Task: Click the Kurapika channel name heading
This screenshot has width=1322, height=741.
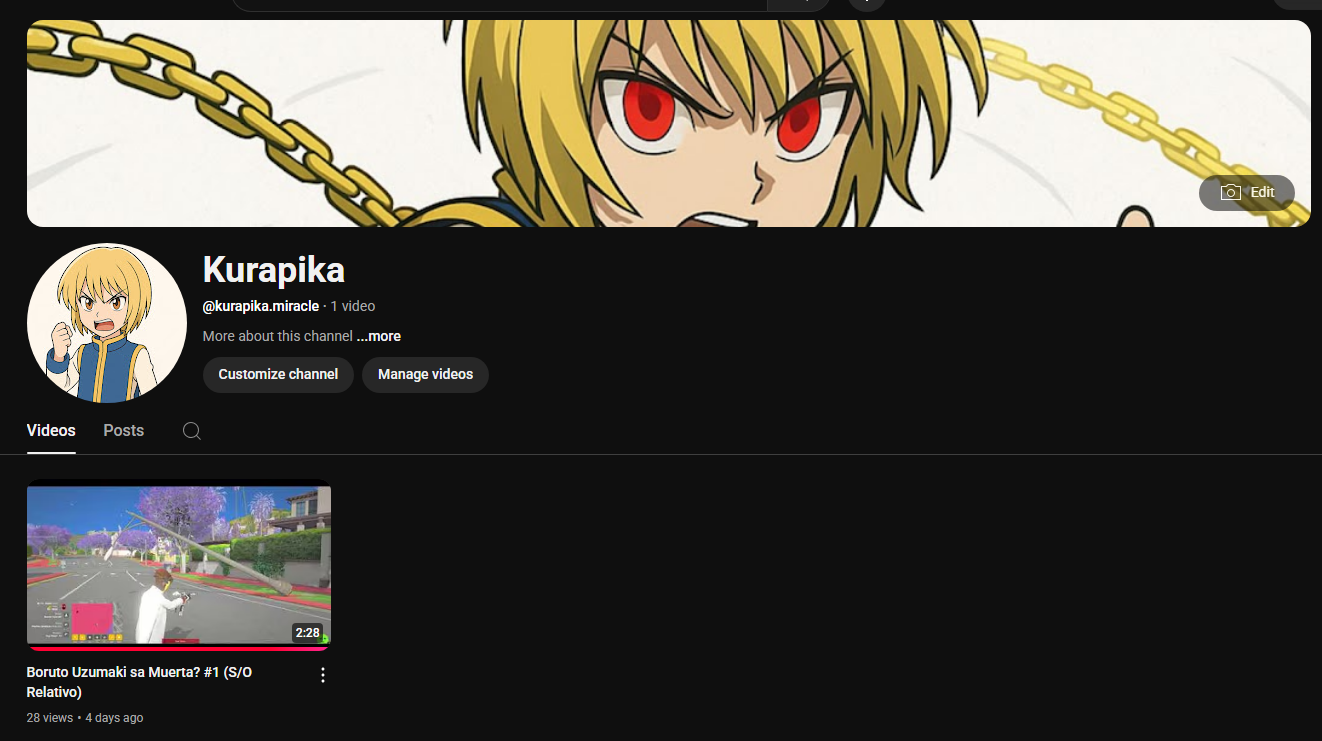Action: pos(274,270)
